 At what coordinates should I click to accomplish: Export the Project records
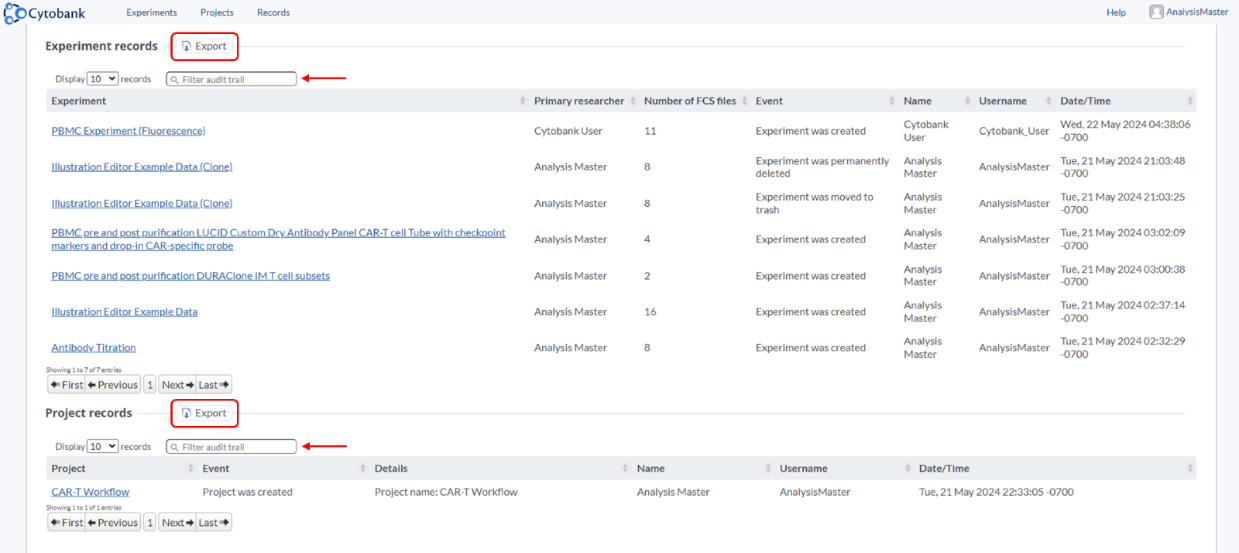pyautogui.click(x=205, y=413)
